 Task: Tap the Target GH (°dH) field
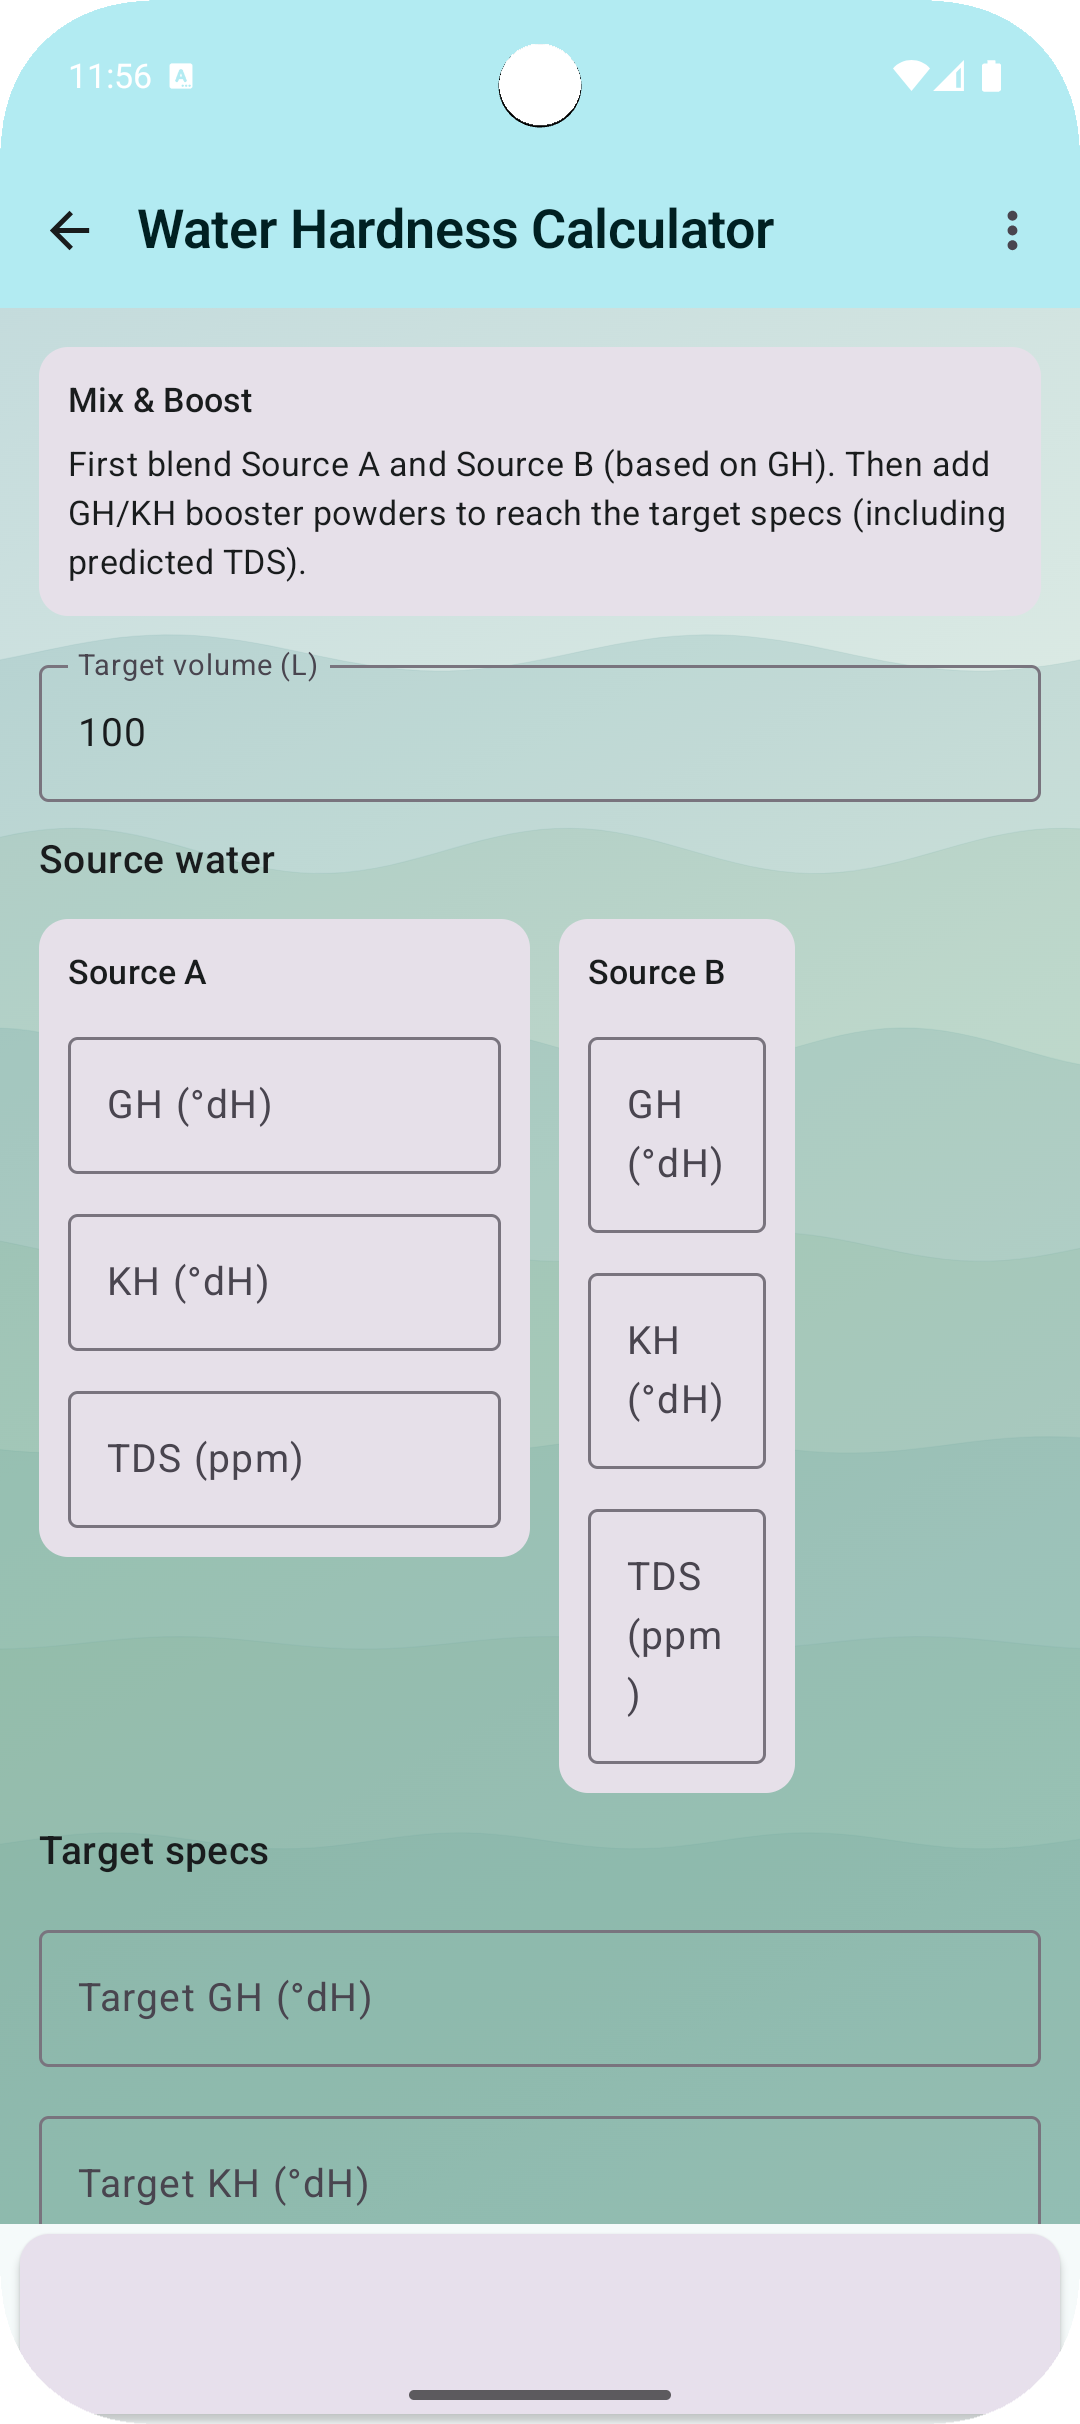(x=540, y=1997)
